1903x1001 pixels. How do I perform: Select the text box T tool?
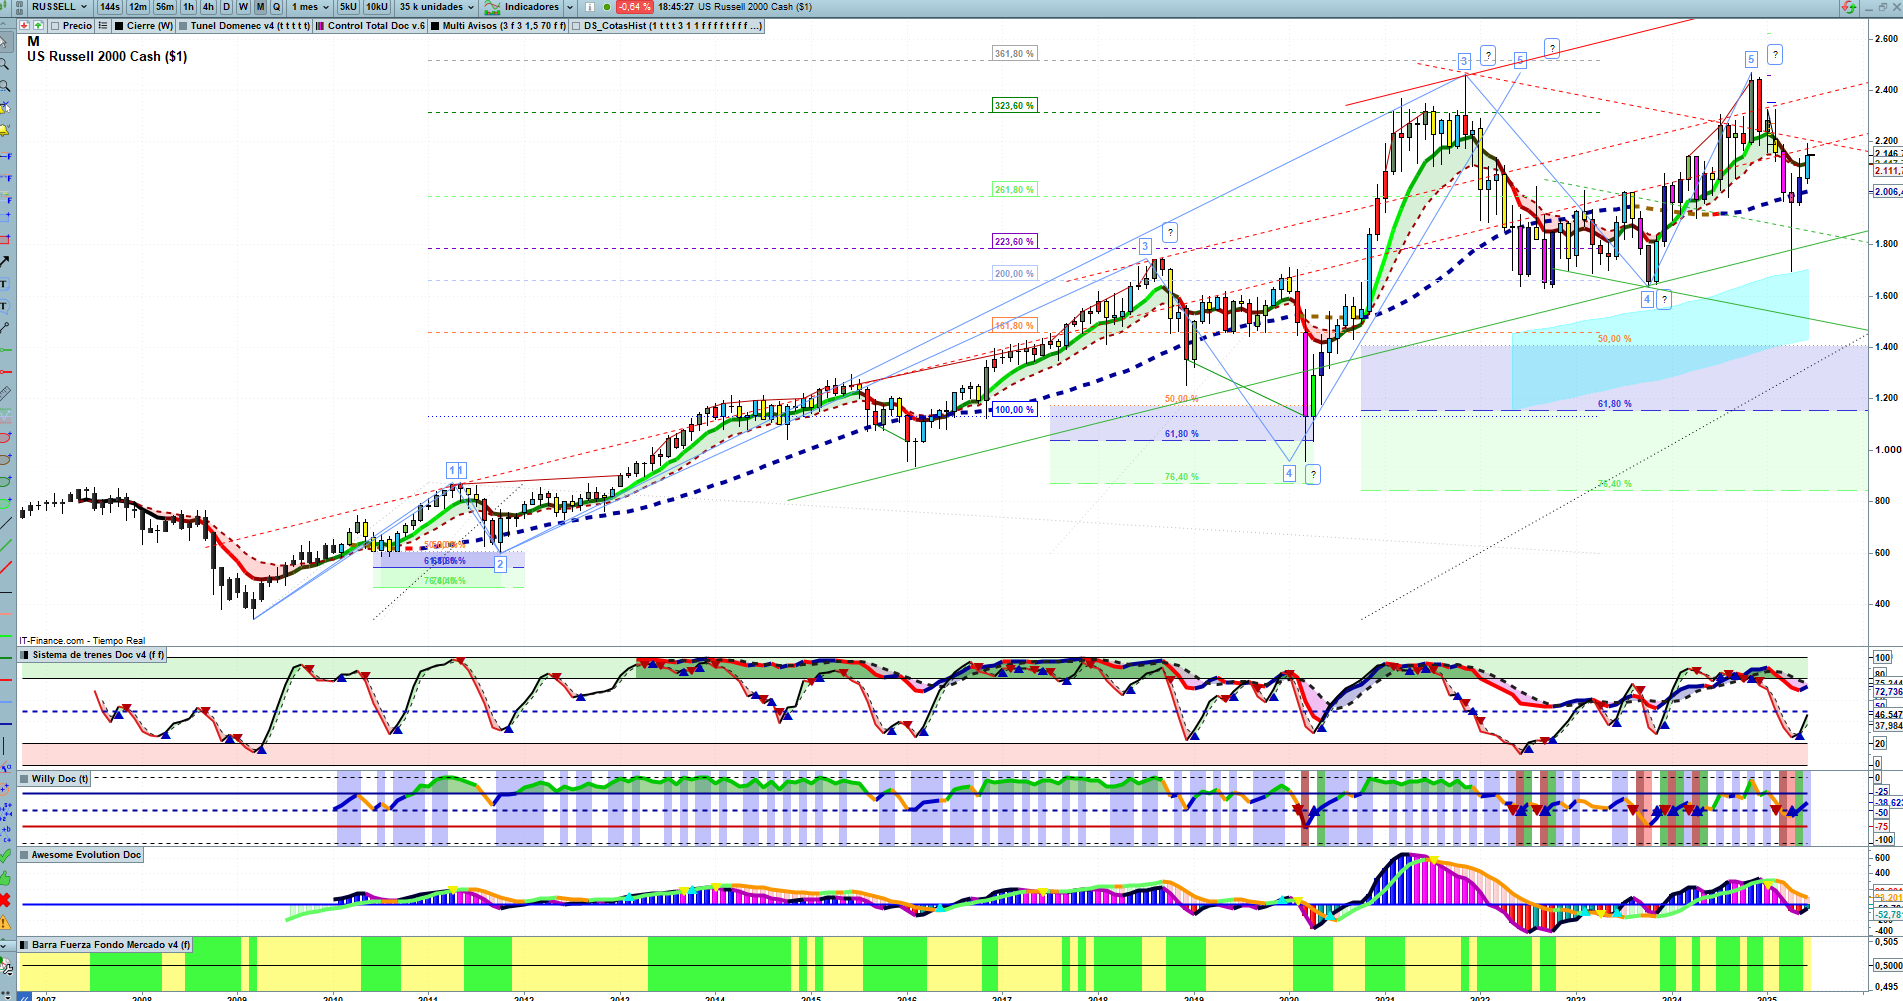tap(5, 284)
